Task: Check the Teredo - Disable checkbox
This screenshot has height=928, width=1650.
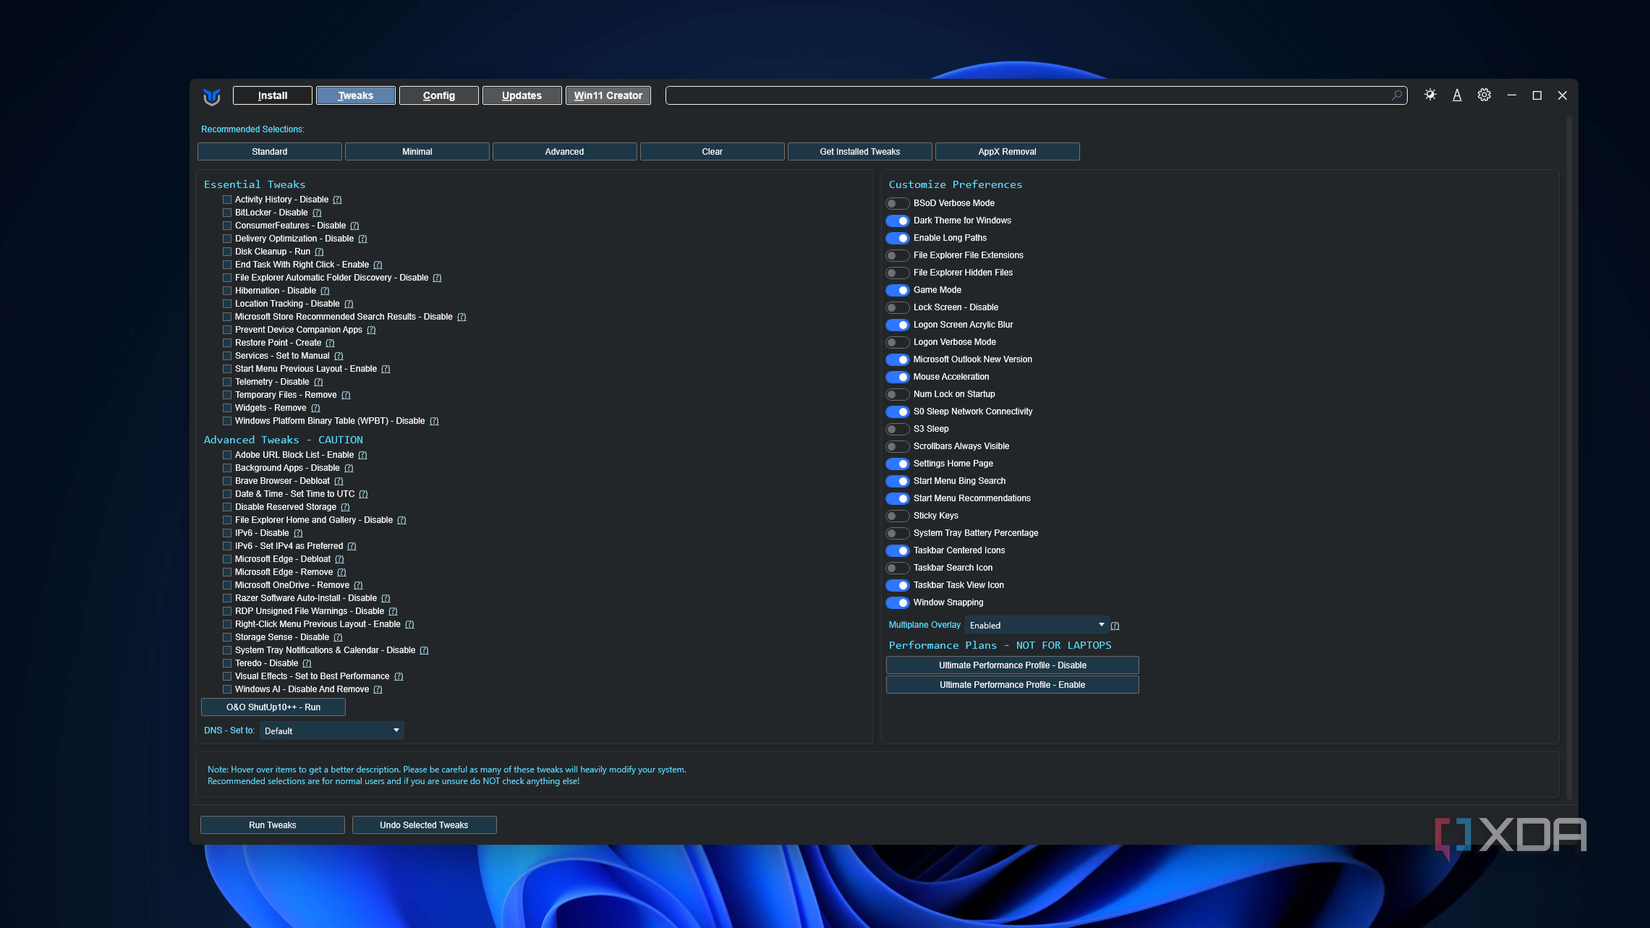Action: click(x=227, y=663)
